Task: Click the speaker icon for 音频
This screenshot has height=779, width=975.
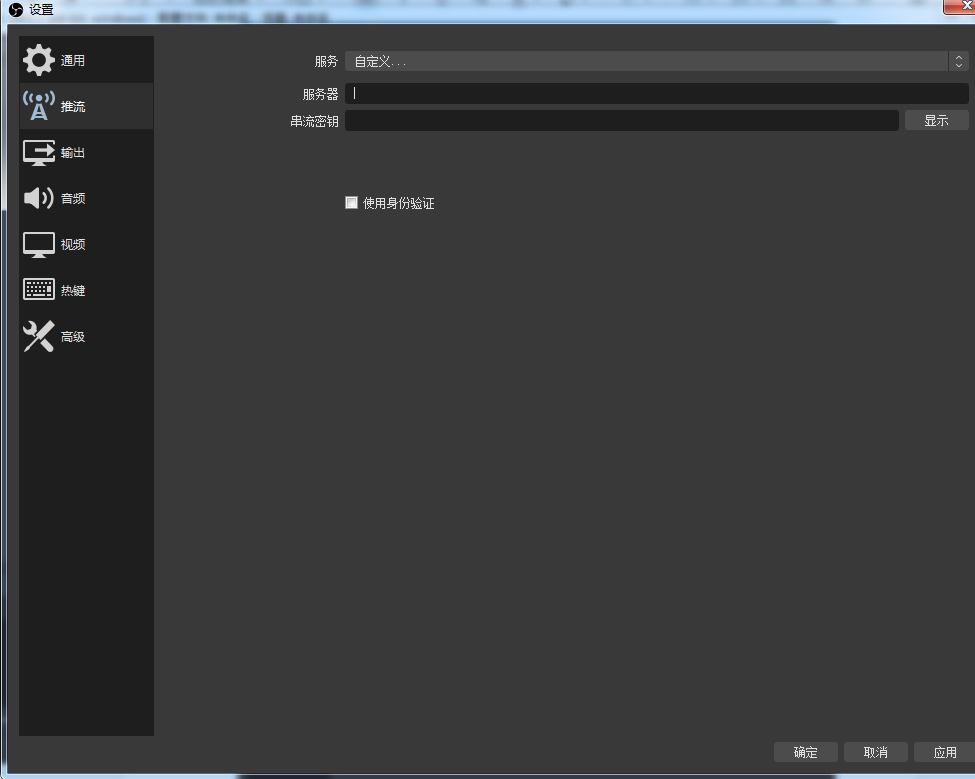Action: (x=39, y=198)
